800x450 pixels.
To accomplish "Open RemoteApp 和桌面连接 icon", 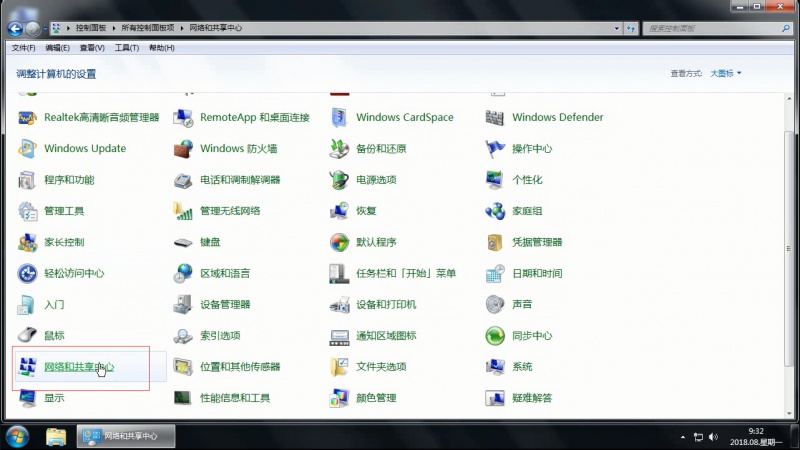I will (183, 118).
